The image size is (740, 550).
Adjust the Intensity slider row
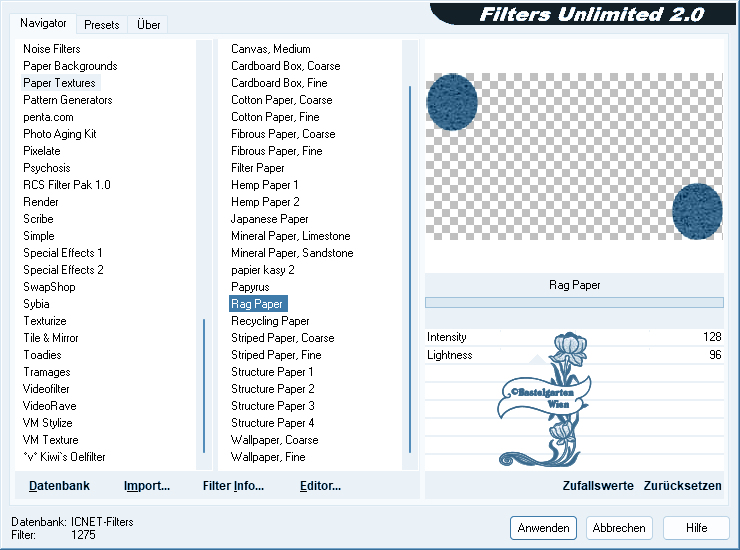574,337
